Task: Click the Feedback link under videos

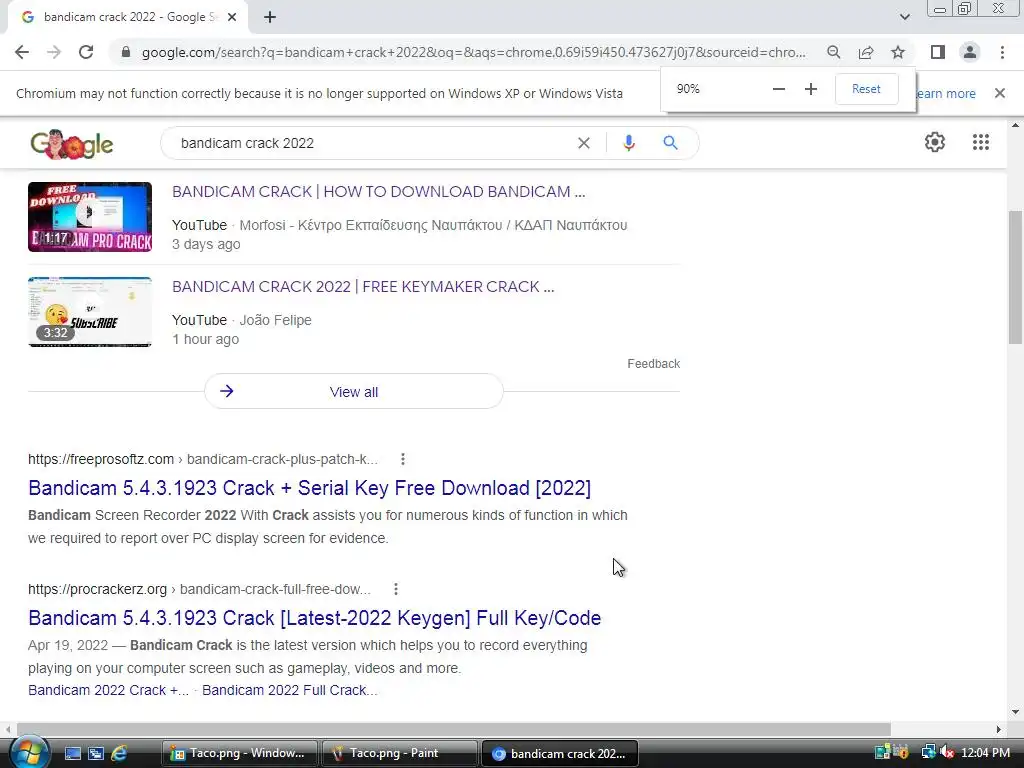Action: point(654,364)
